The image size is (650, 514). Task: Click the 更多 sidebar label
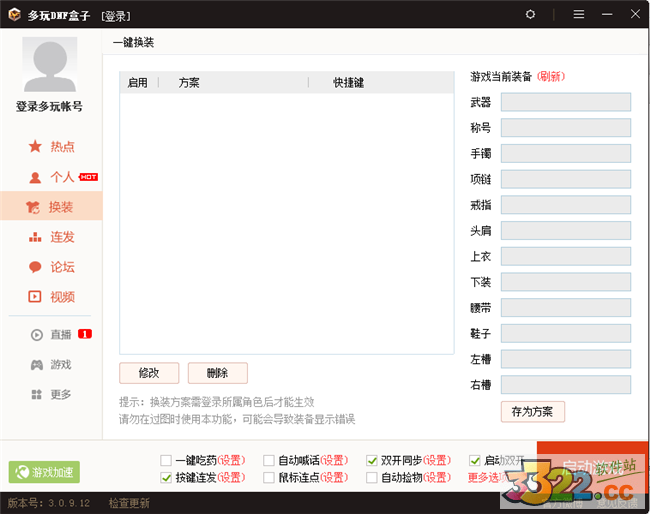pos(61,394)
